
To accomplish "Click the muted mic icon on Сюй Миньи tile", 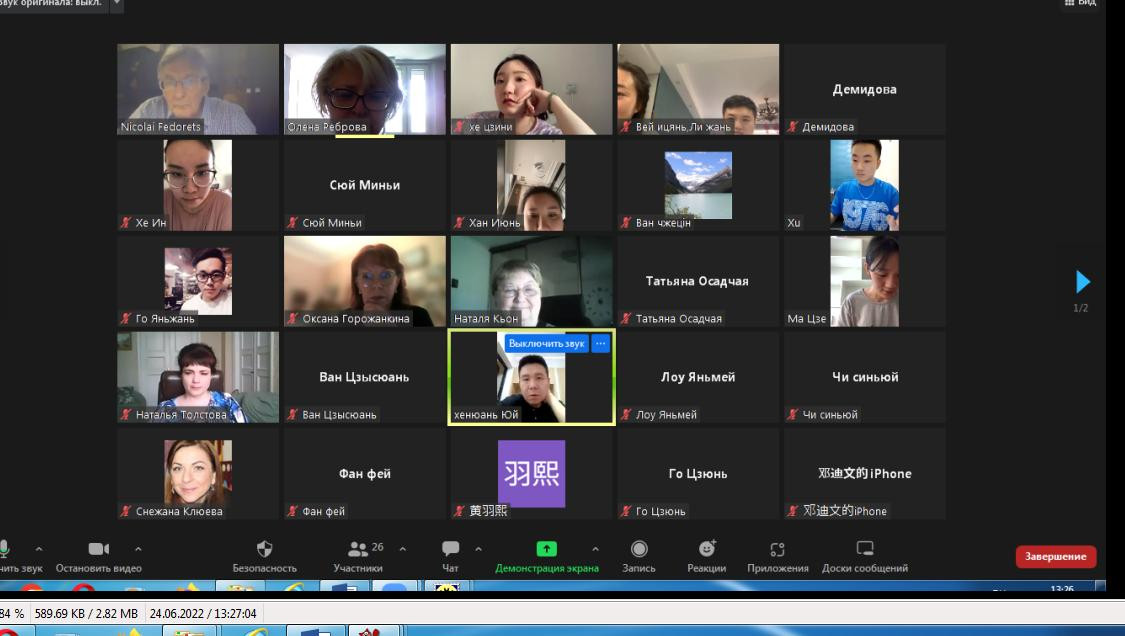I will click(x=293, y=223).
